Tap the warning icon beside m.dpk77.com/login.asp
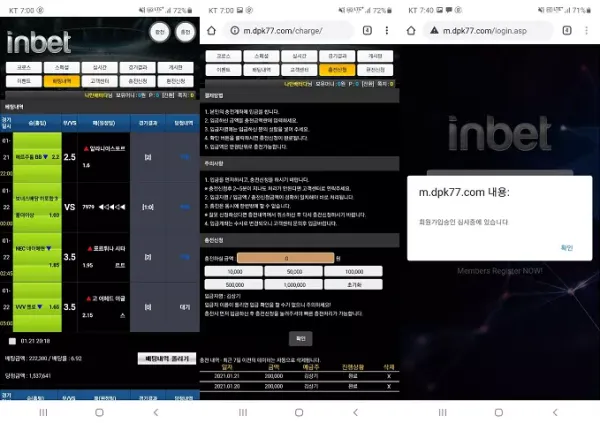This screenshot has height=423, width=600. [434, 31]
